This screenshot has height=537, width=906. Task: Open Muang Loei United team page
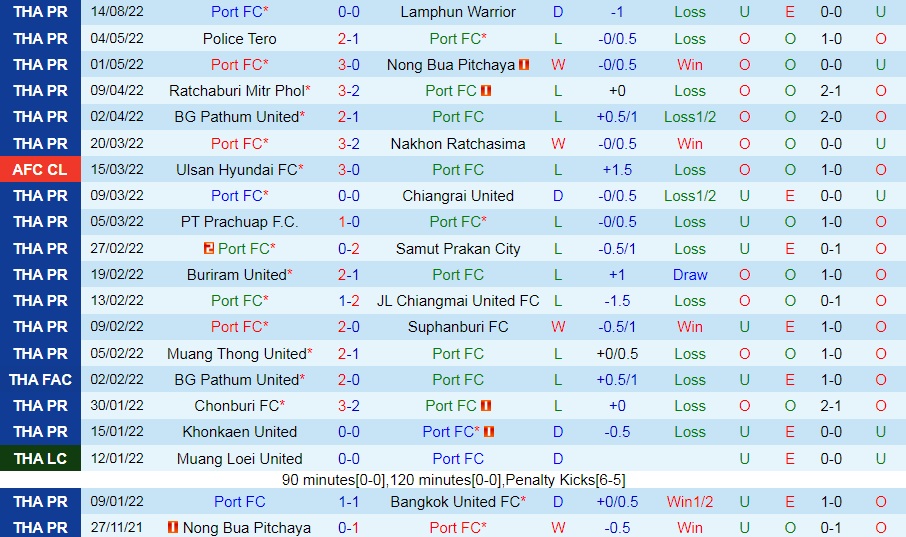pyautogui.click(x=239, y=459)
